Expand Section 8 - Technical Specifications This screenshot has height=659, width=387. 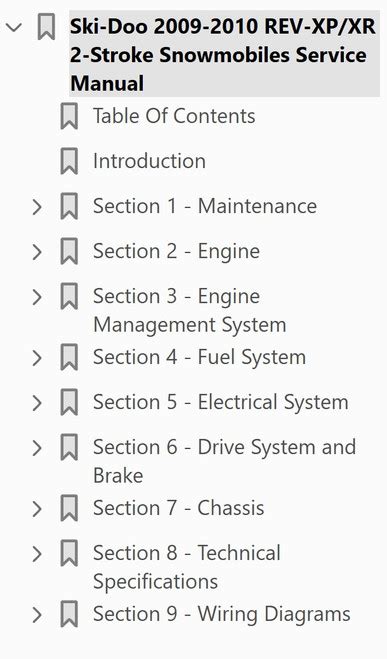point(37,554)
